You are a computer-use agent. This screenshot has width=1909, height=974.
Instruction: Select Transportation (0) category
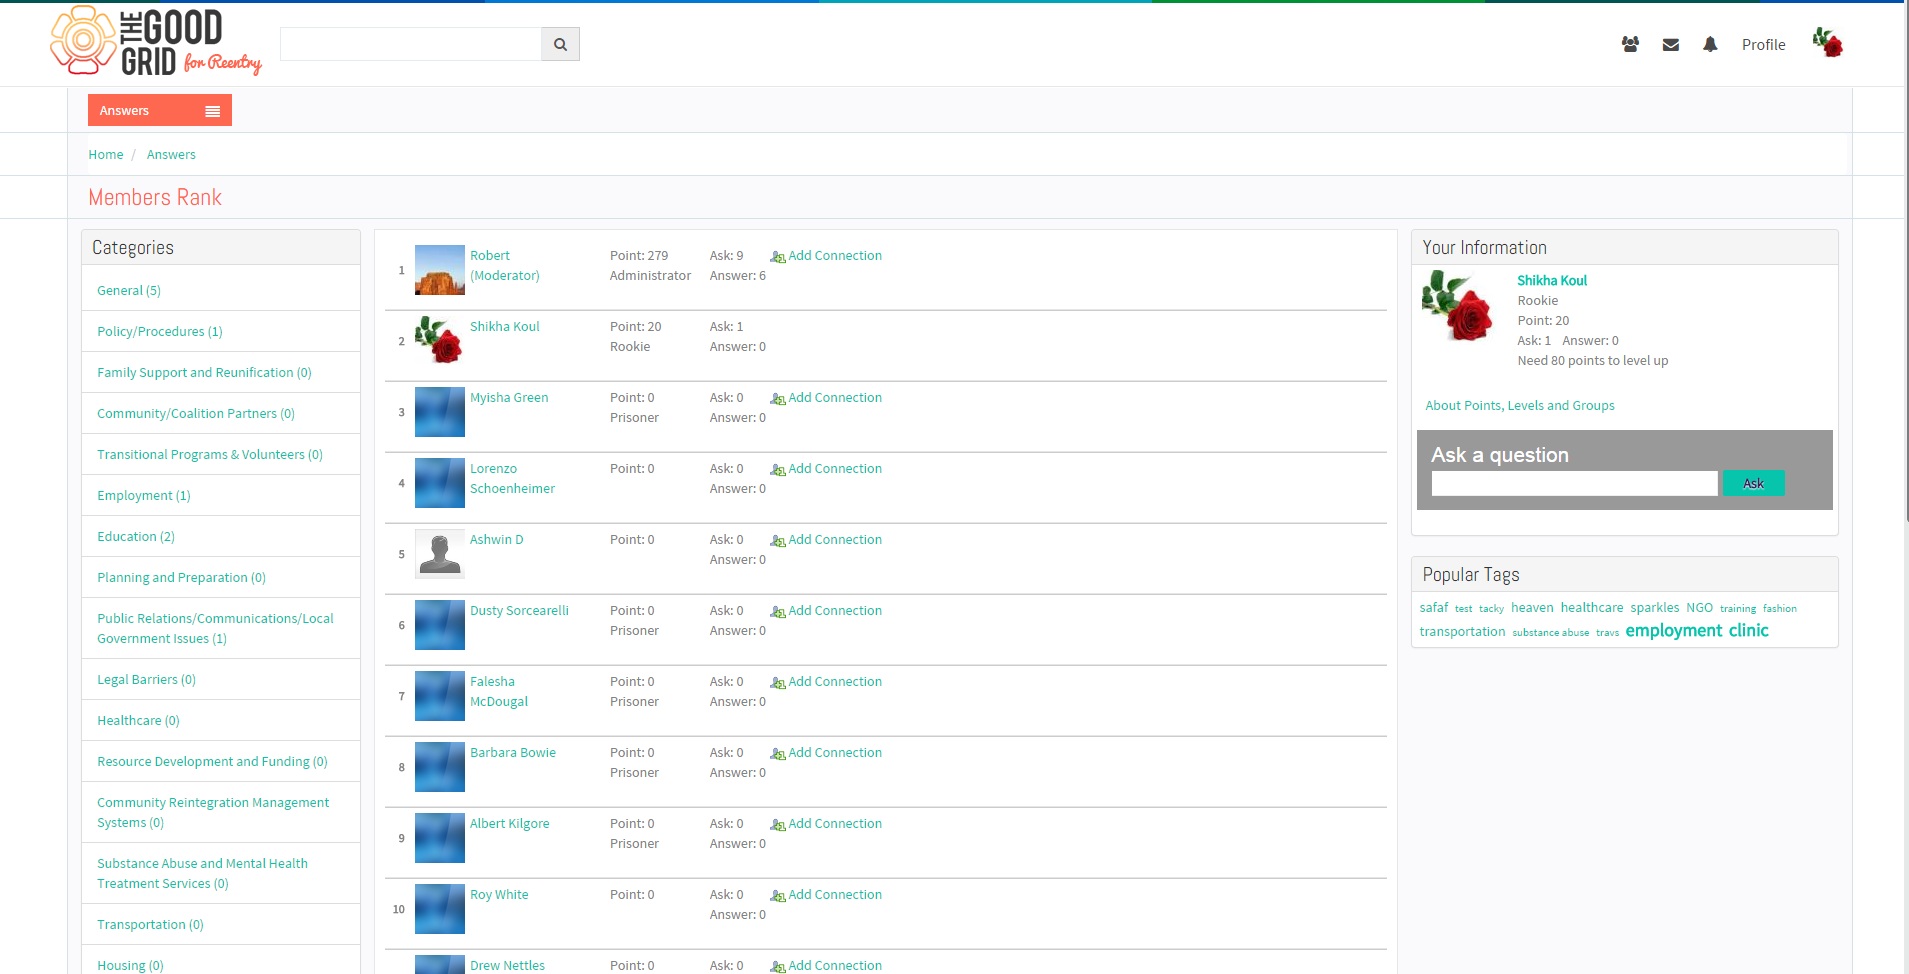150,925
